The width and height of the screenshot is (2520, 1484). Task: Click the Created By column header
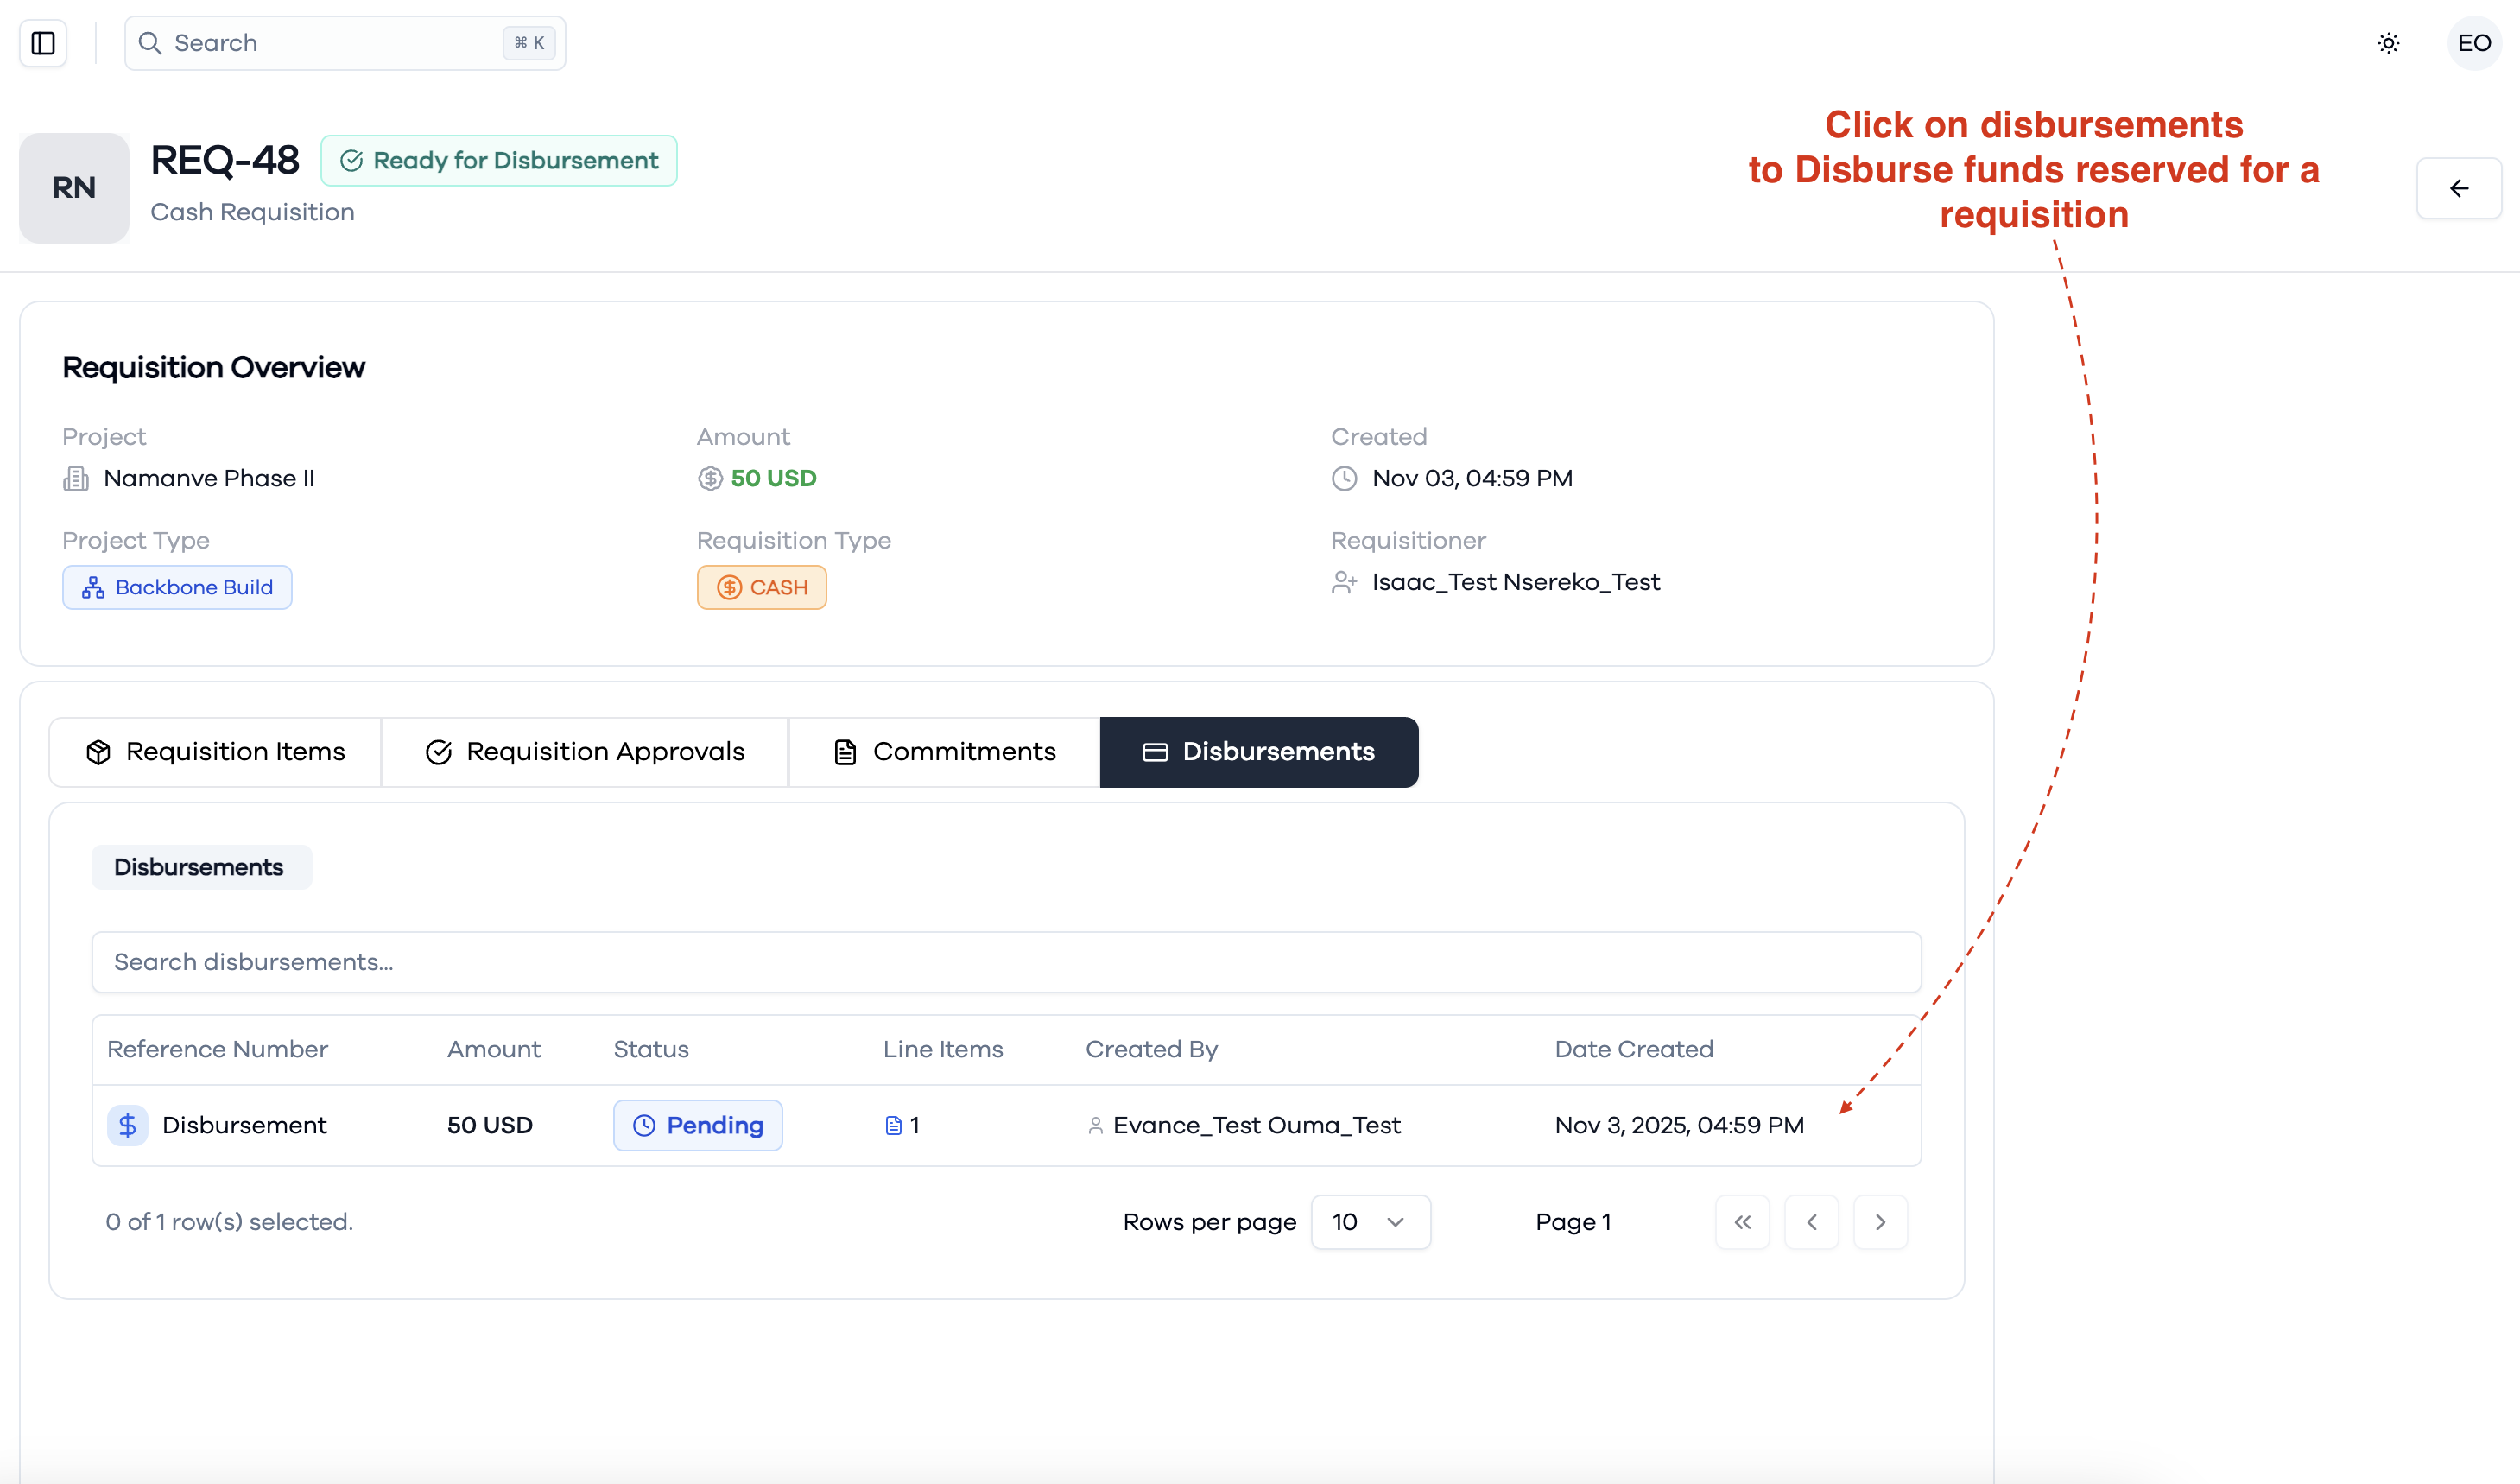(x=1152, y=1049)
